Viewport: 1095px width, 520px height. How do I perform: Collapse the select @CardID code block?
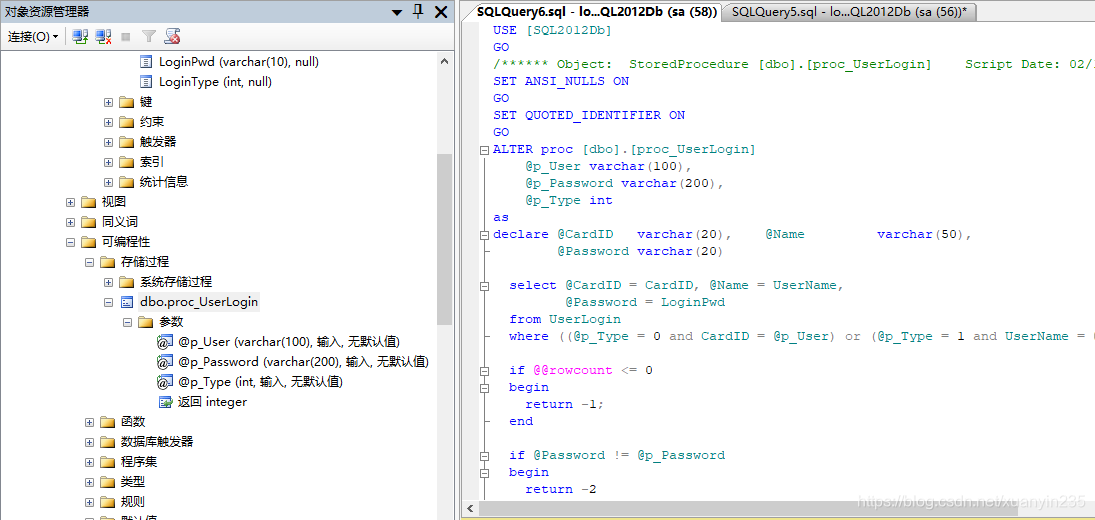(484, 285)
